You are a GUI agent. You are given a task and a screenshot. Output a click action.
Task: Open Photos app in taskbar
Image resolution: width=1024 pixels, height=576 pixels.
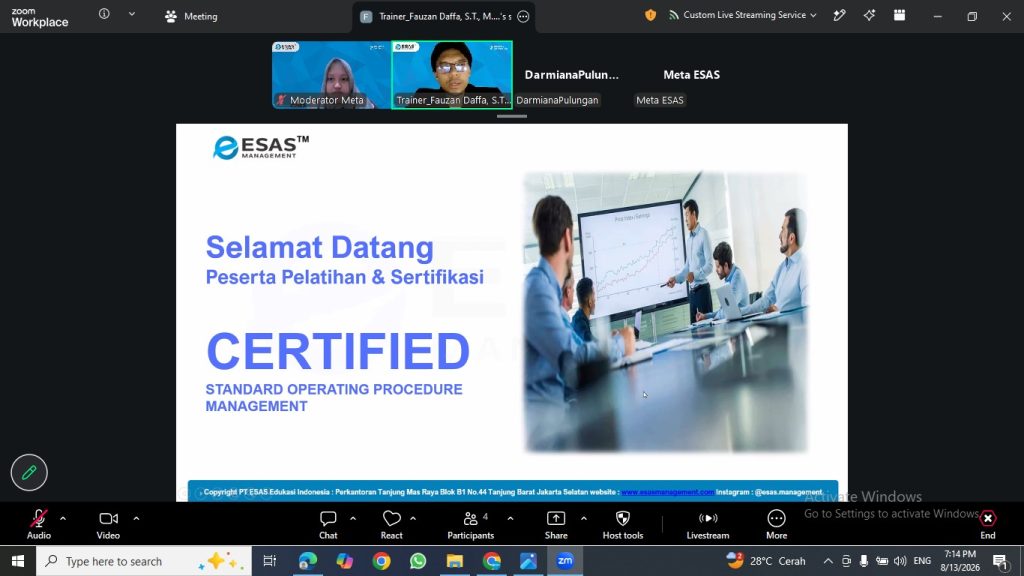pos(528,561)
